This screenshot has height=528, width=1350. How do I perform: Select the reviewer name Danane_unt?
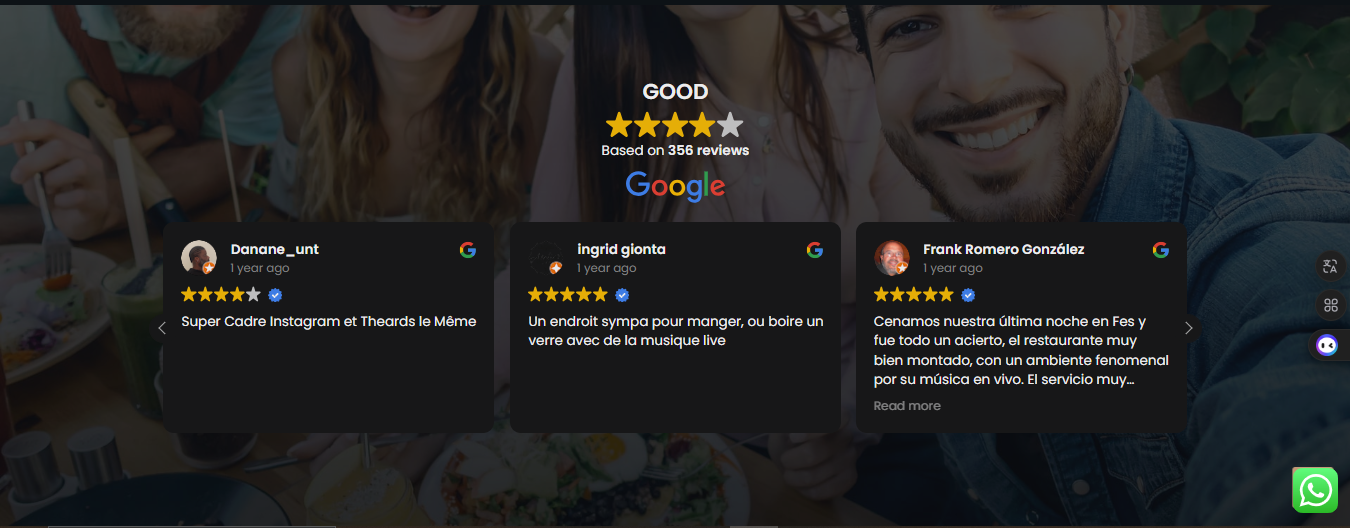pos(275,249)
